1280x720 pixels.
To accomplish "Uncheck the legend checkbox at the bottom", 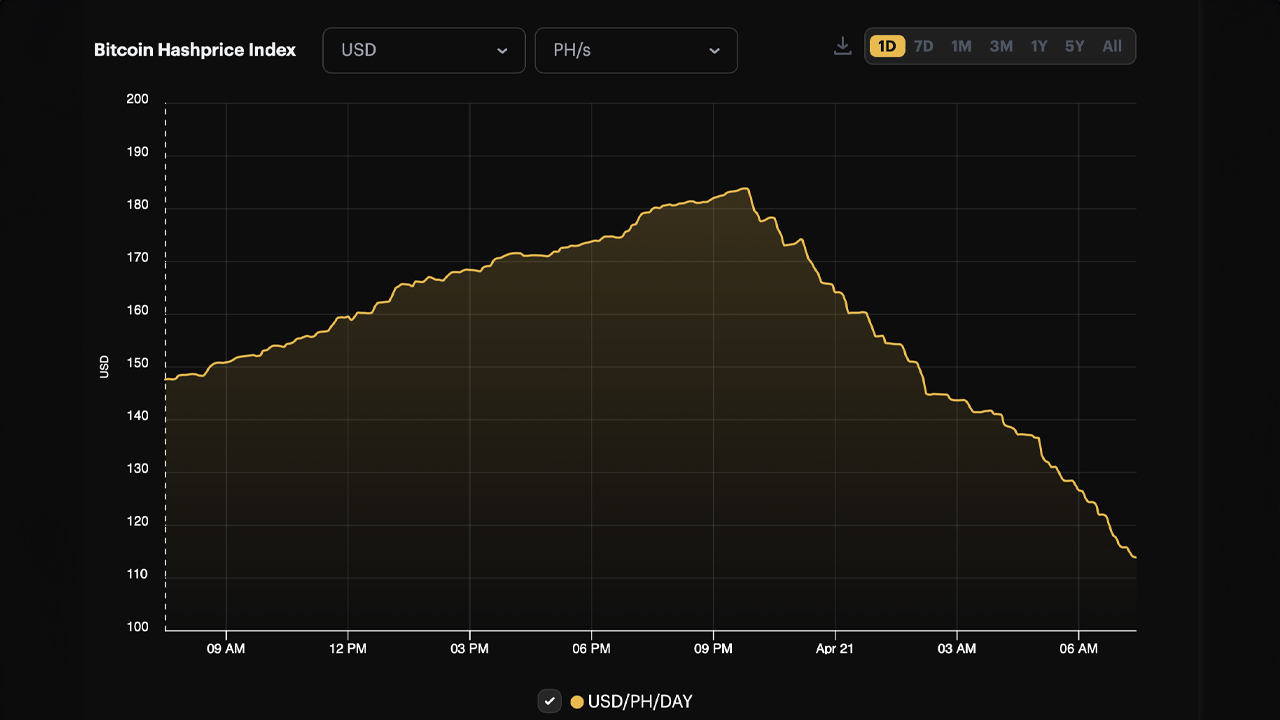I will 549,701.
